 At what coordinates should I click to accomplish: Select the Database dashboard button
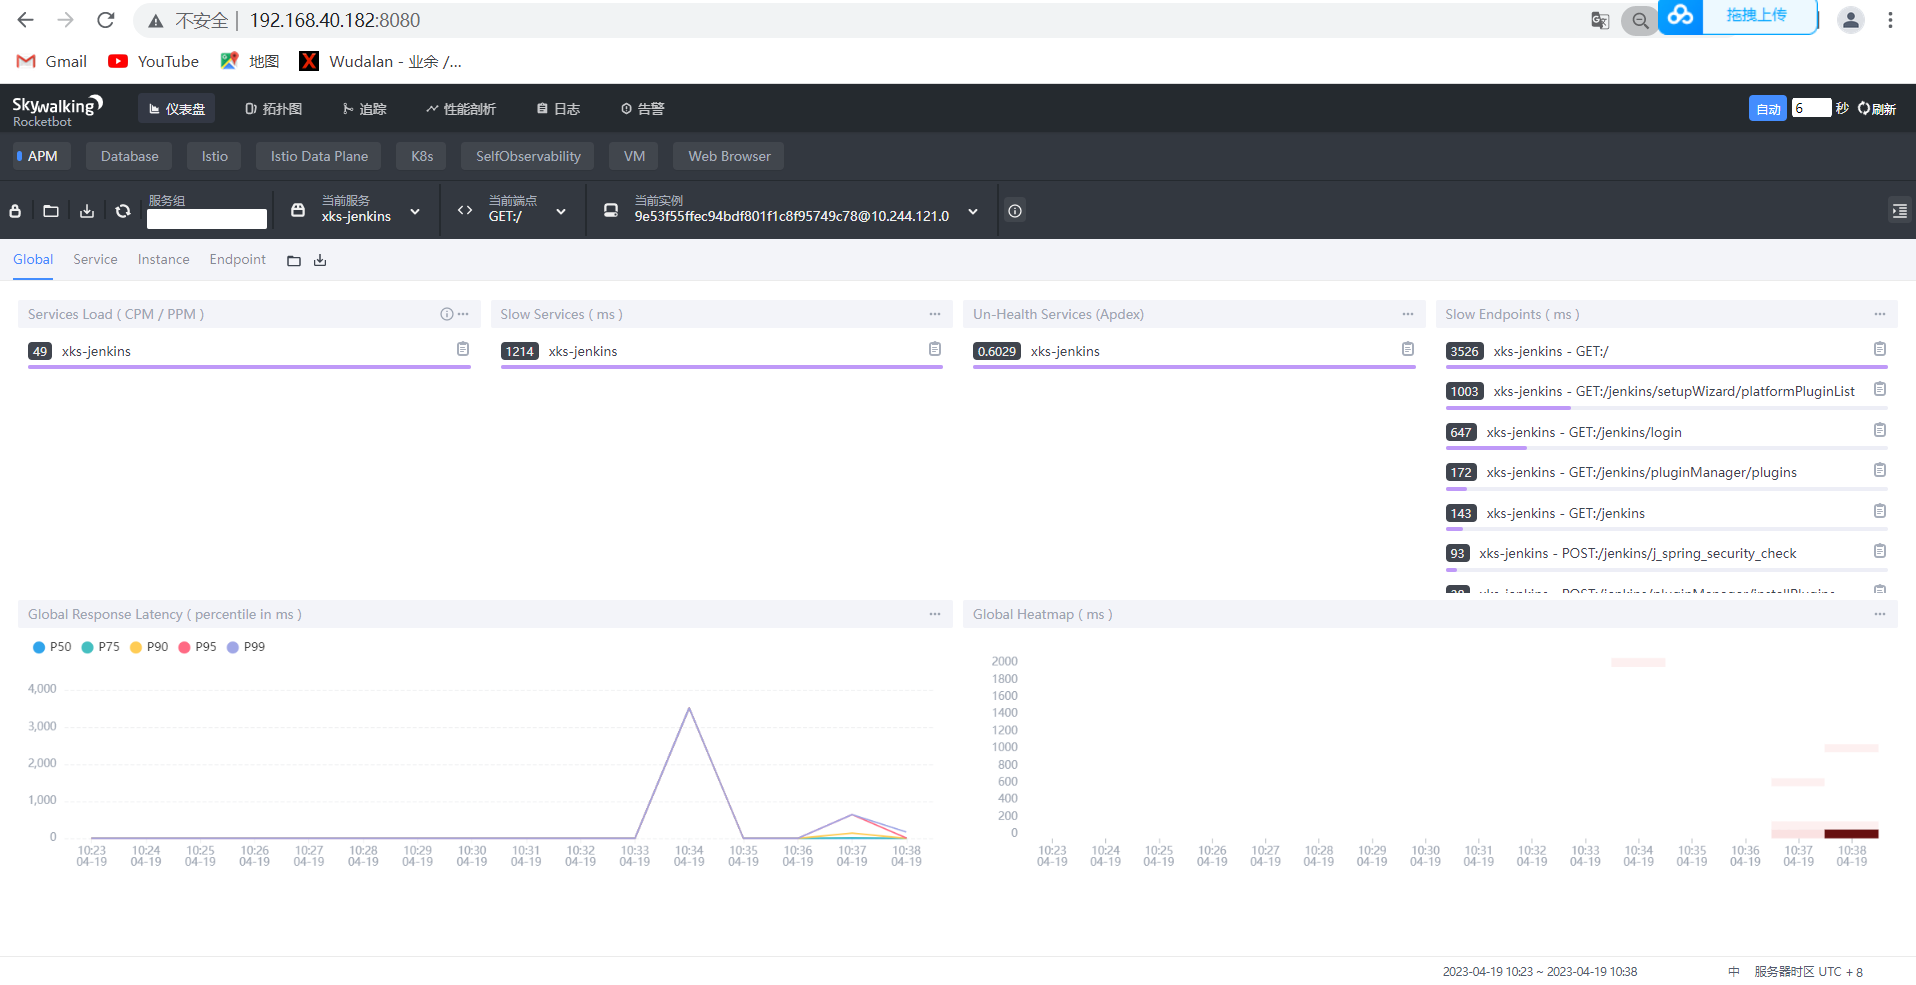[x=129, y=156]
